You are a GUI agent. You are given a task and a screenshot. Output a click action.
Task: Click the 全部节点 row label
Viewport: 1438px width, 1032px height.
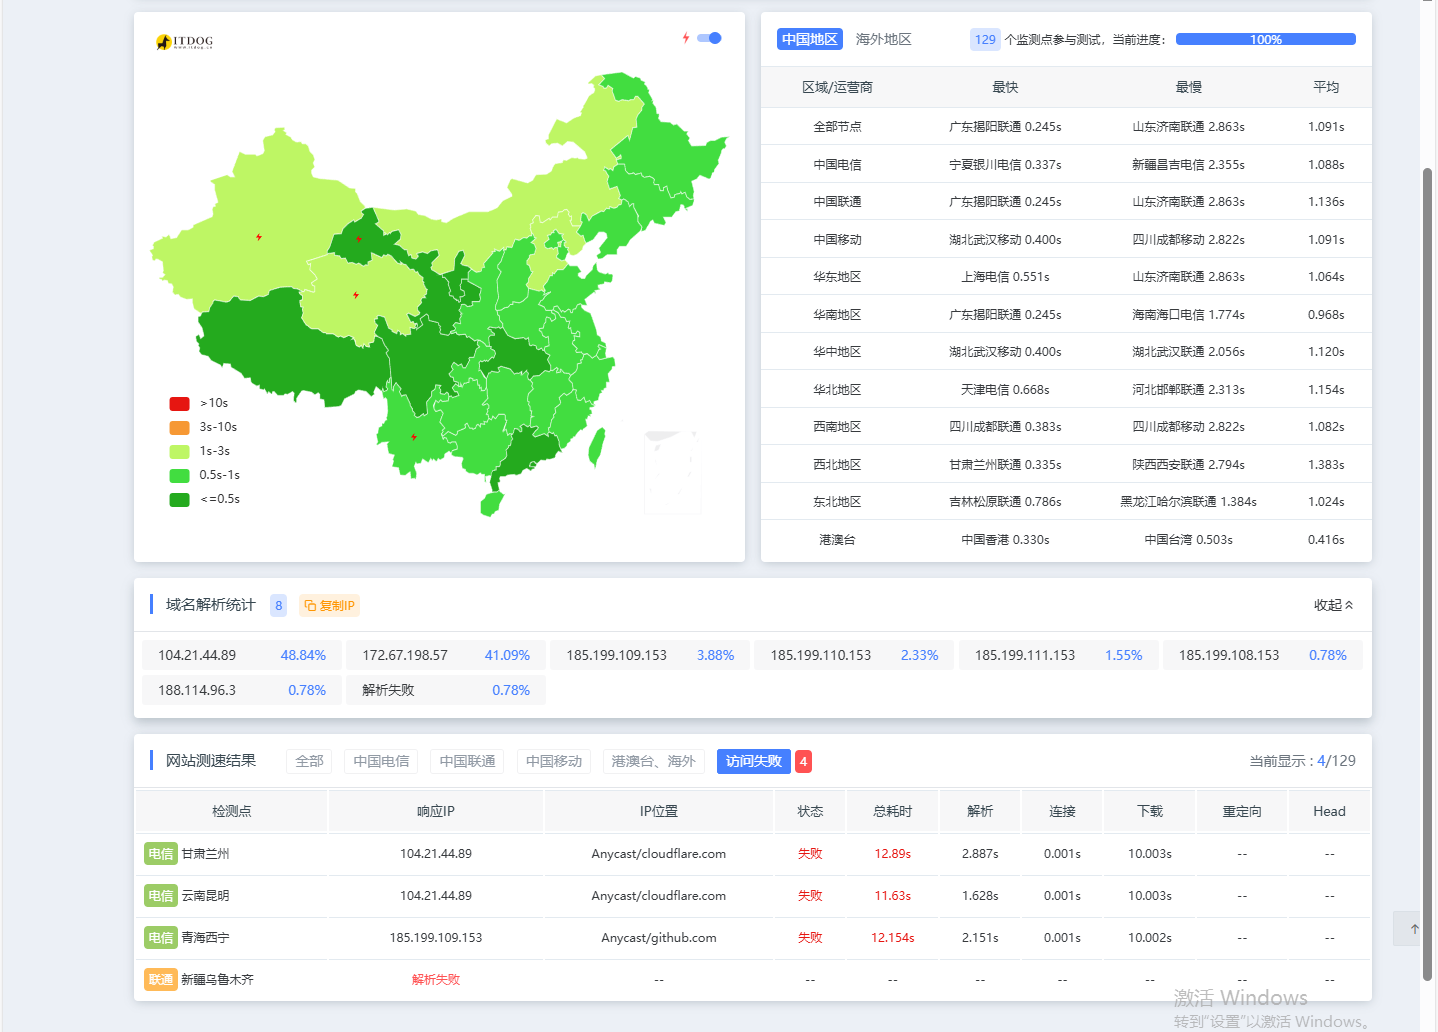pos(837,127)
